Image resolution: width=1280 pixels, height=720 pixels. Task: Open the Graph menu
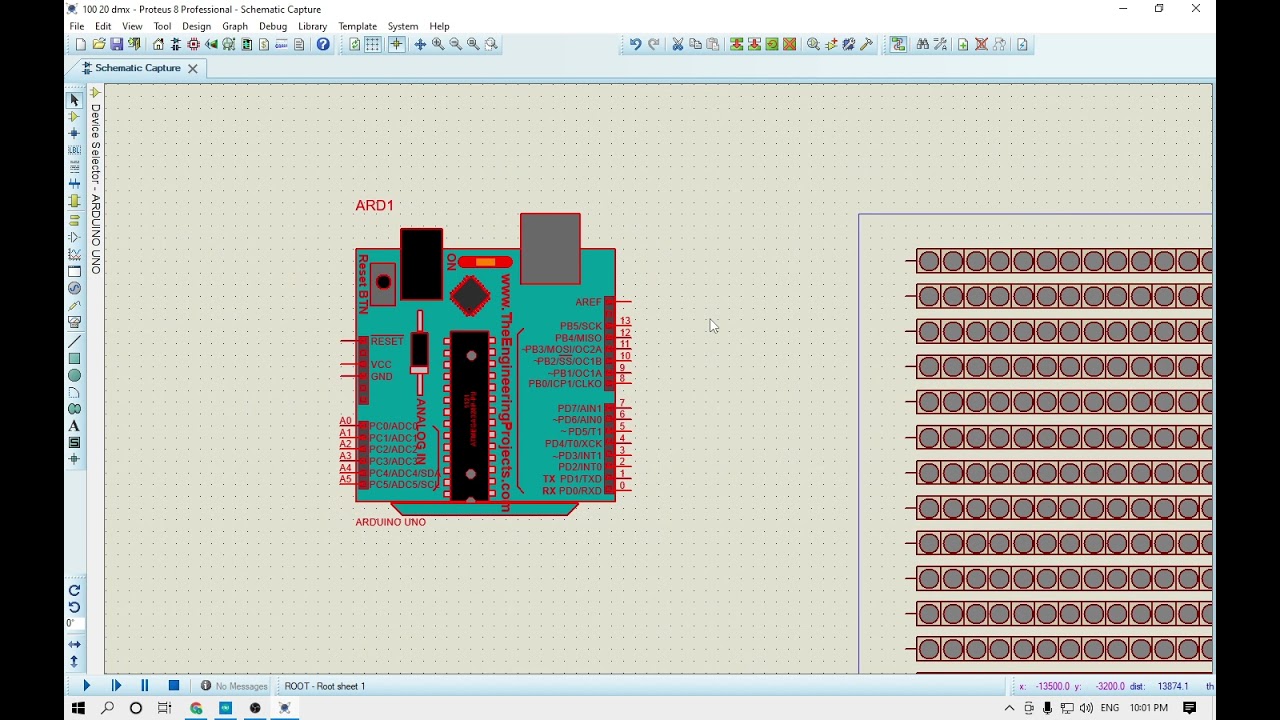tap(235, 26)
